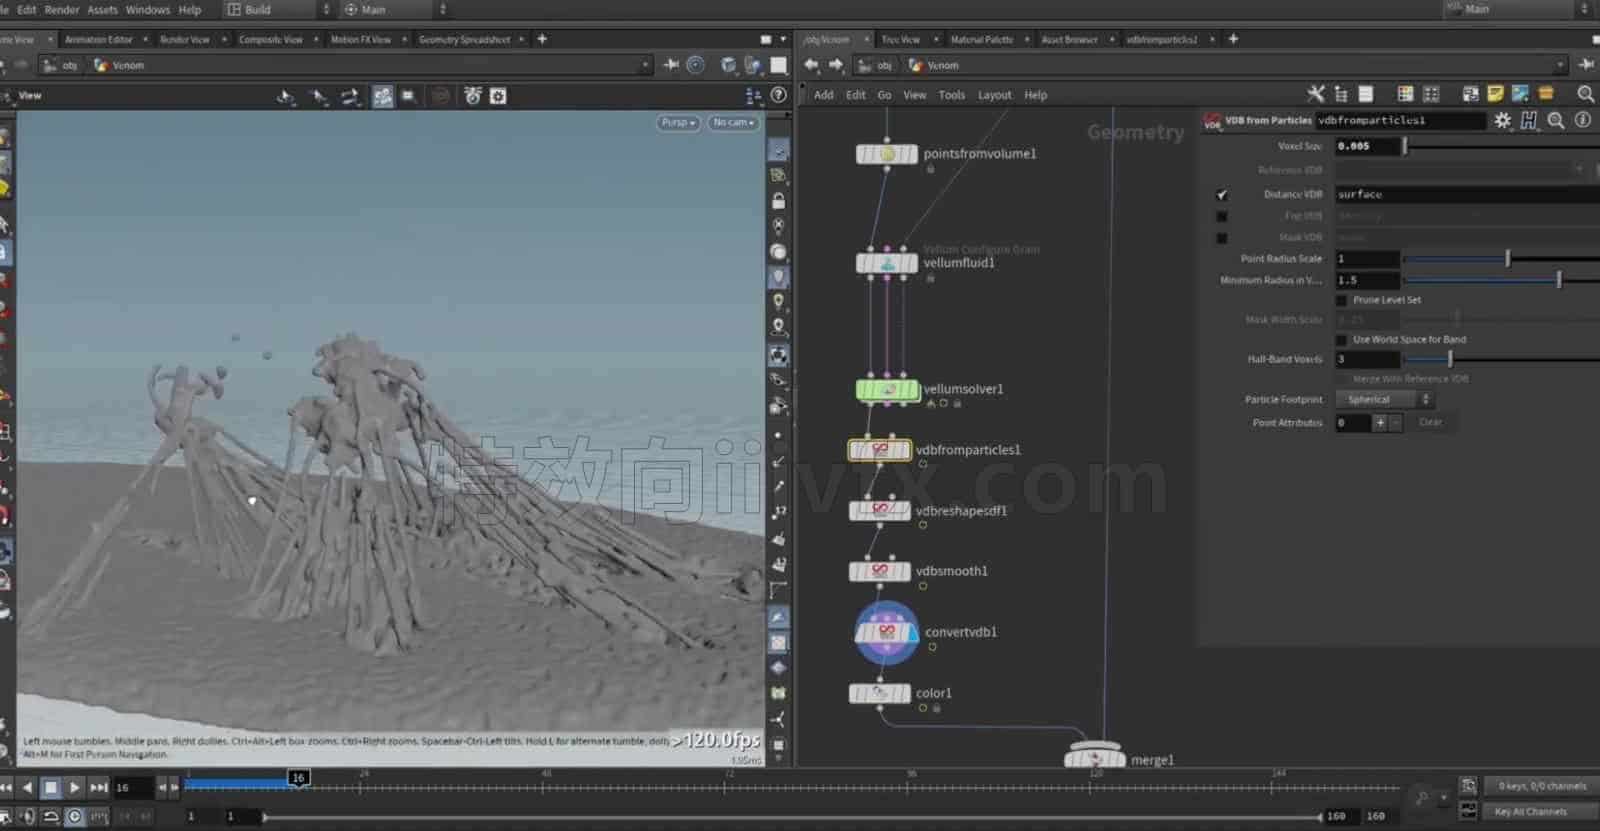Click the Clear point attributes button
Viewport: 1600px width, 831px height.
click(1430, 422)
